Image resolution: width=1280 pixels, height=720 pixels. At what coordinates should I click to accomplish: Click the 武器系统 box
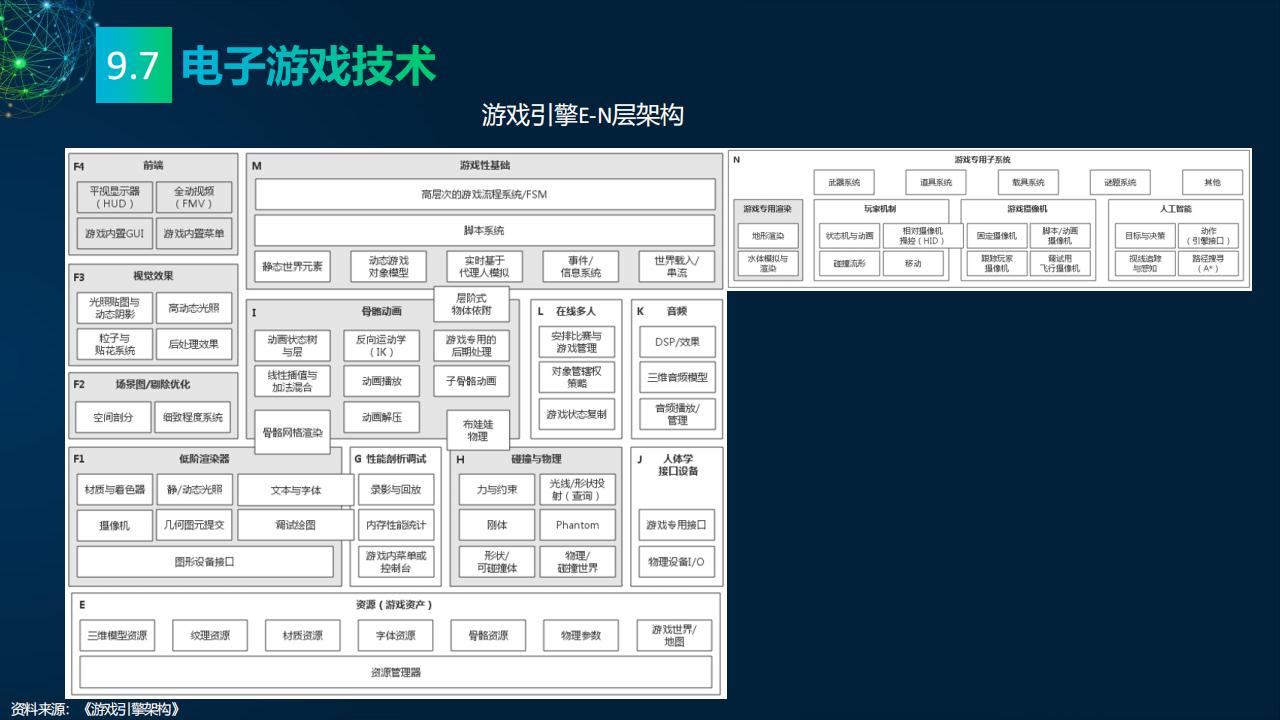[843, 182]
